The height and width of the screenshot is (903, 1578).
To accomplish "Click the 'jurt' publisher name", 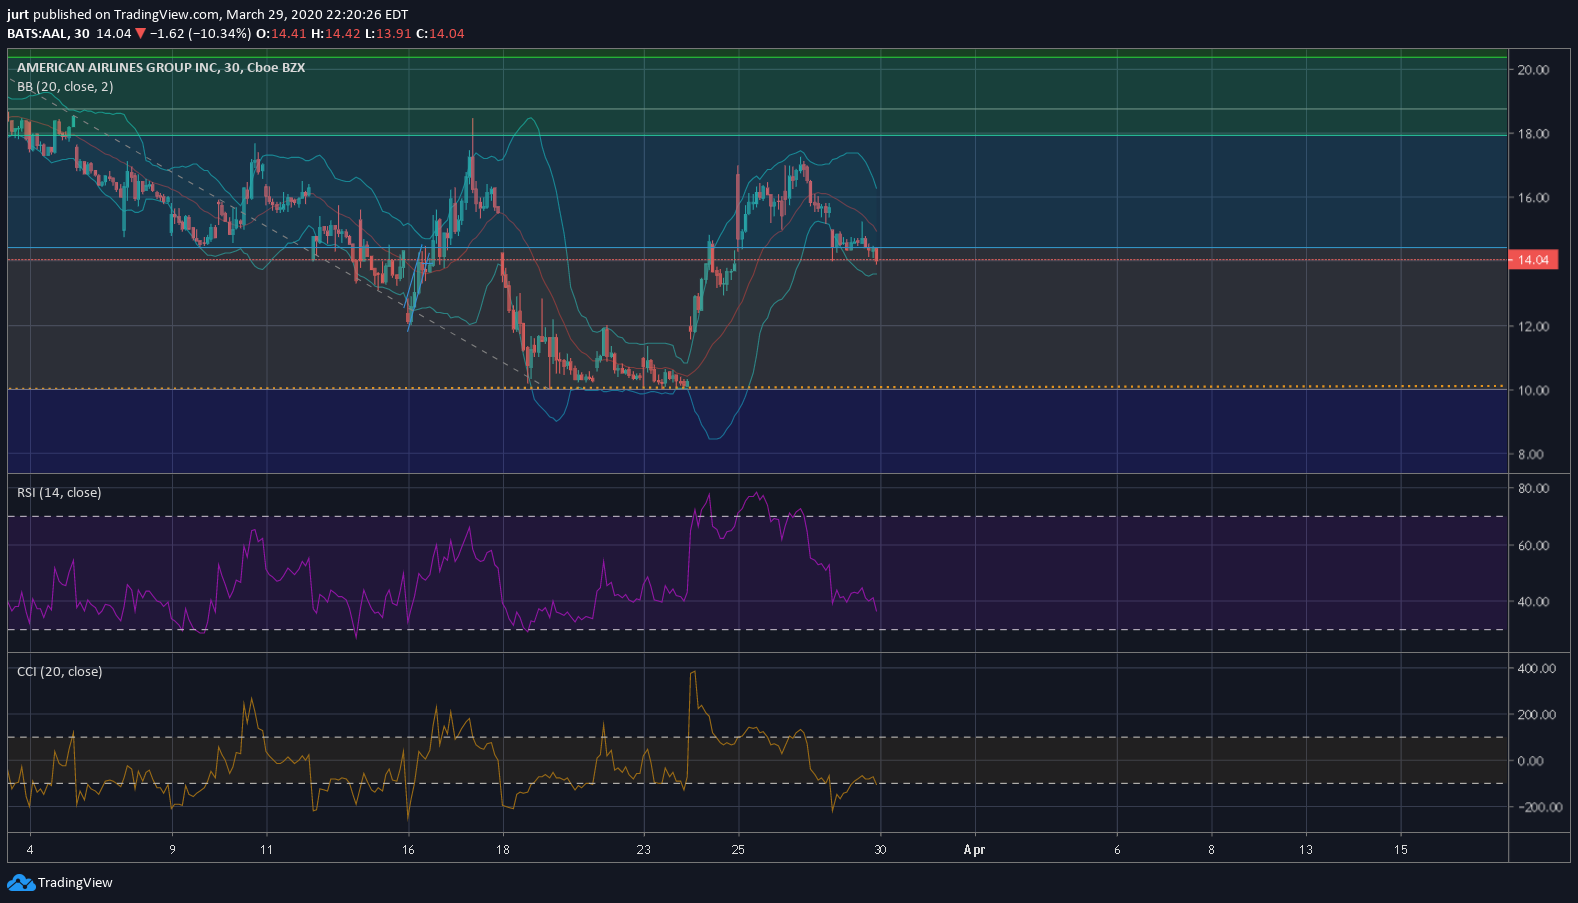I will tap(18, 15).
